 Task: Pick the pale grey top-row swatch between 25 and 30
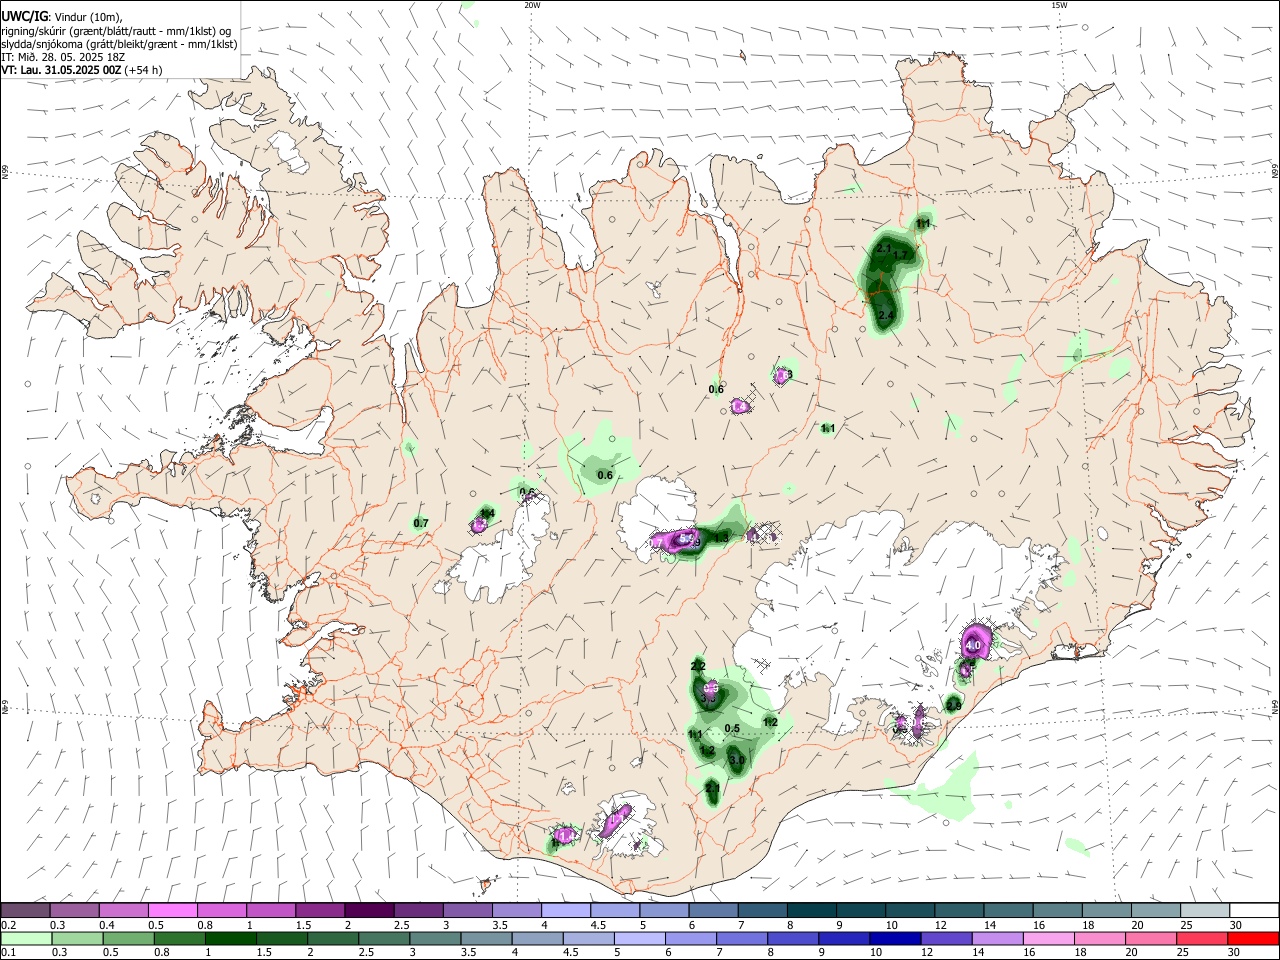pos(1205,910)
